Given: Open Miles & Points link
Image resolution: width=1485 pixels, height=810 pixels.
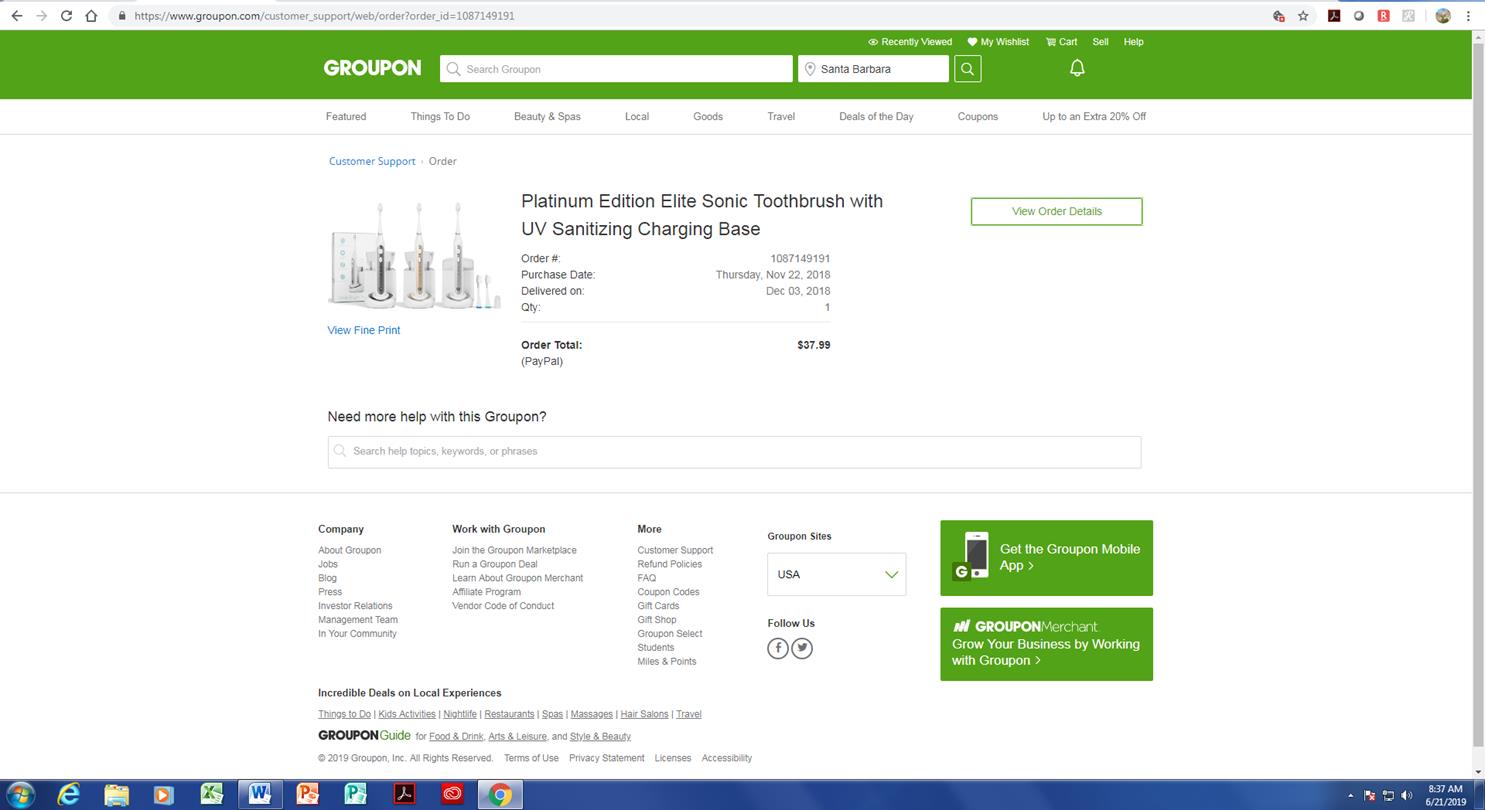Looking at the screenshot, I should coord(666,662).
